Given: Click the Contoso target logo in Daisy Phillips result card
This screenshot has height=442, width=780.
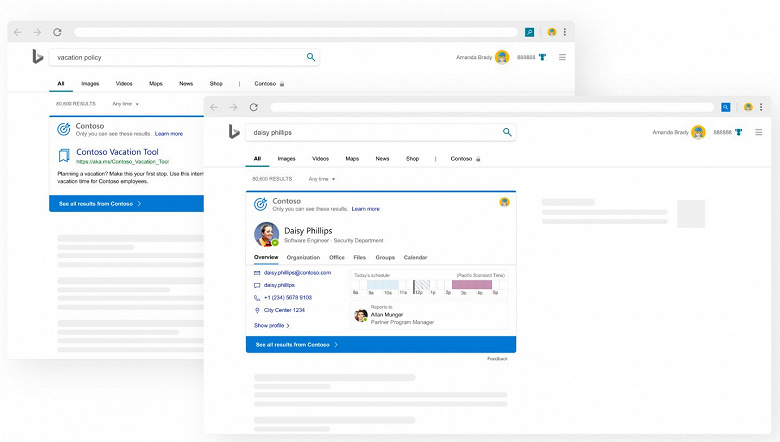Looking at the screenshot, I should [260, 204].
